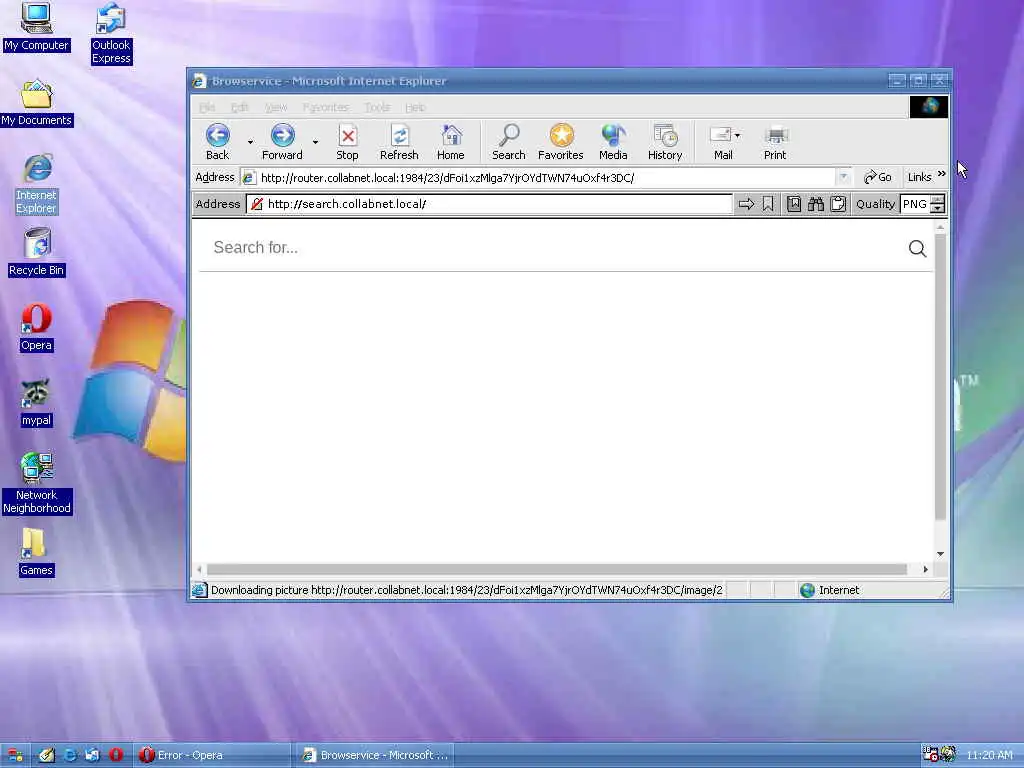1024x768 pixels.
Task: Select the Recycle Bin desktop icon
Action: click(x=37, y=252)
